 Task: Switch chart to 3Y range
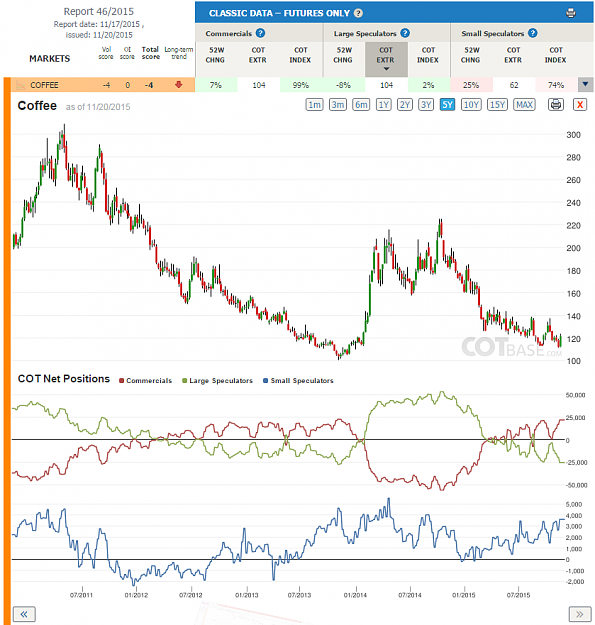[x=426, y=105]
